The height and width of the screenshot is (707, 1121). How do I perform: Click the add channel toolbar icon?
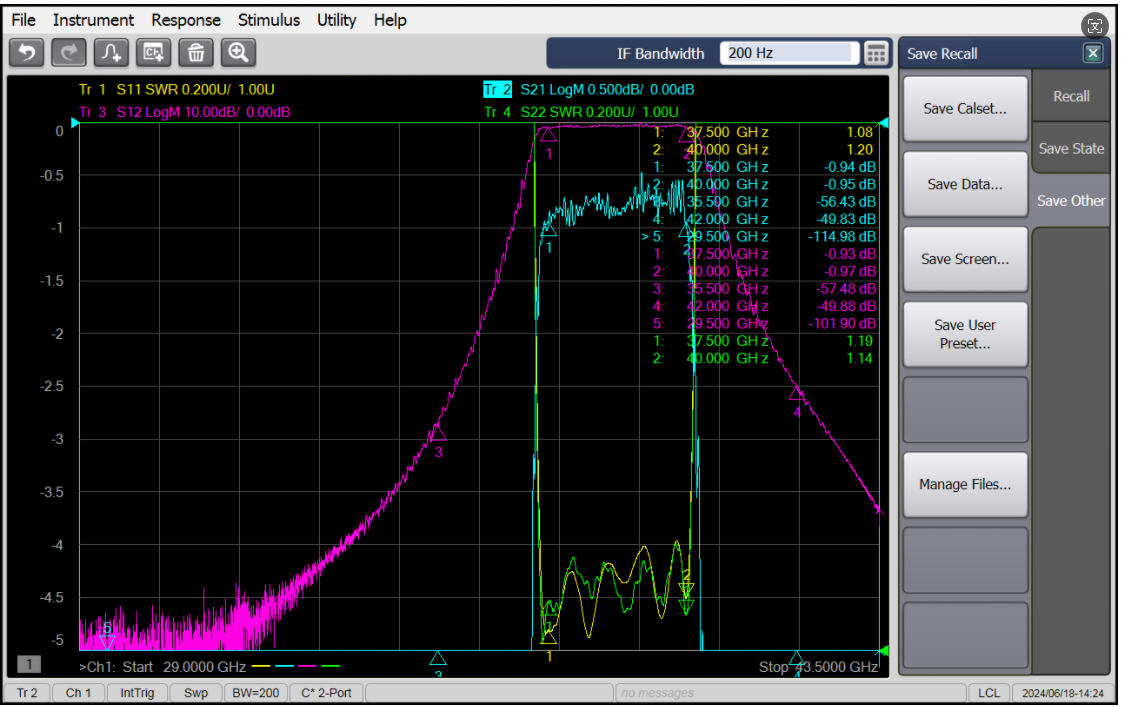coord(153,53)
